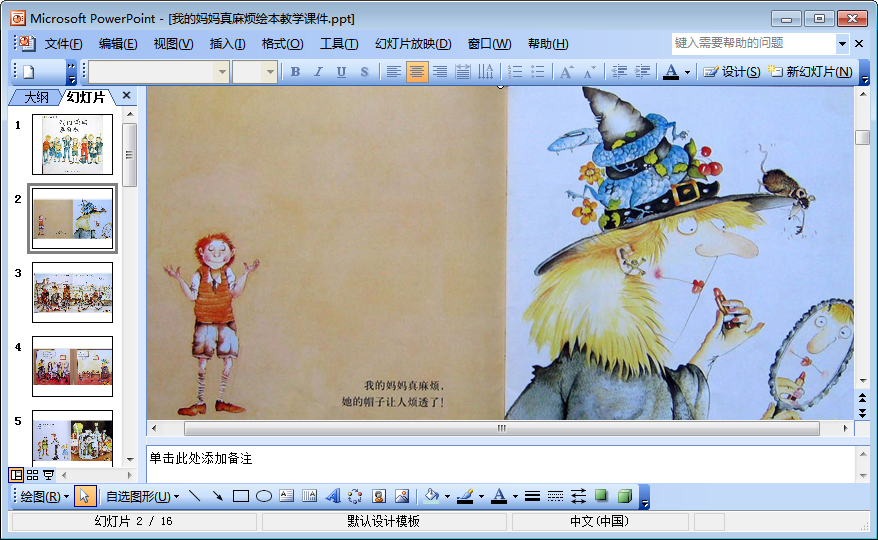Decrease indent level

[x=619, y=72]
